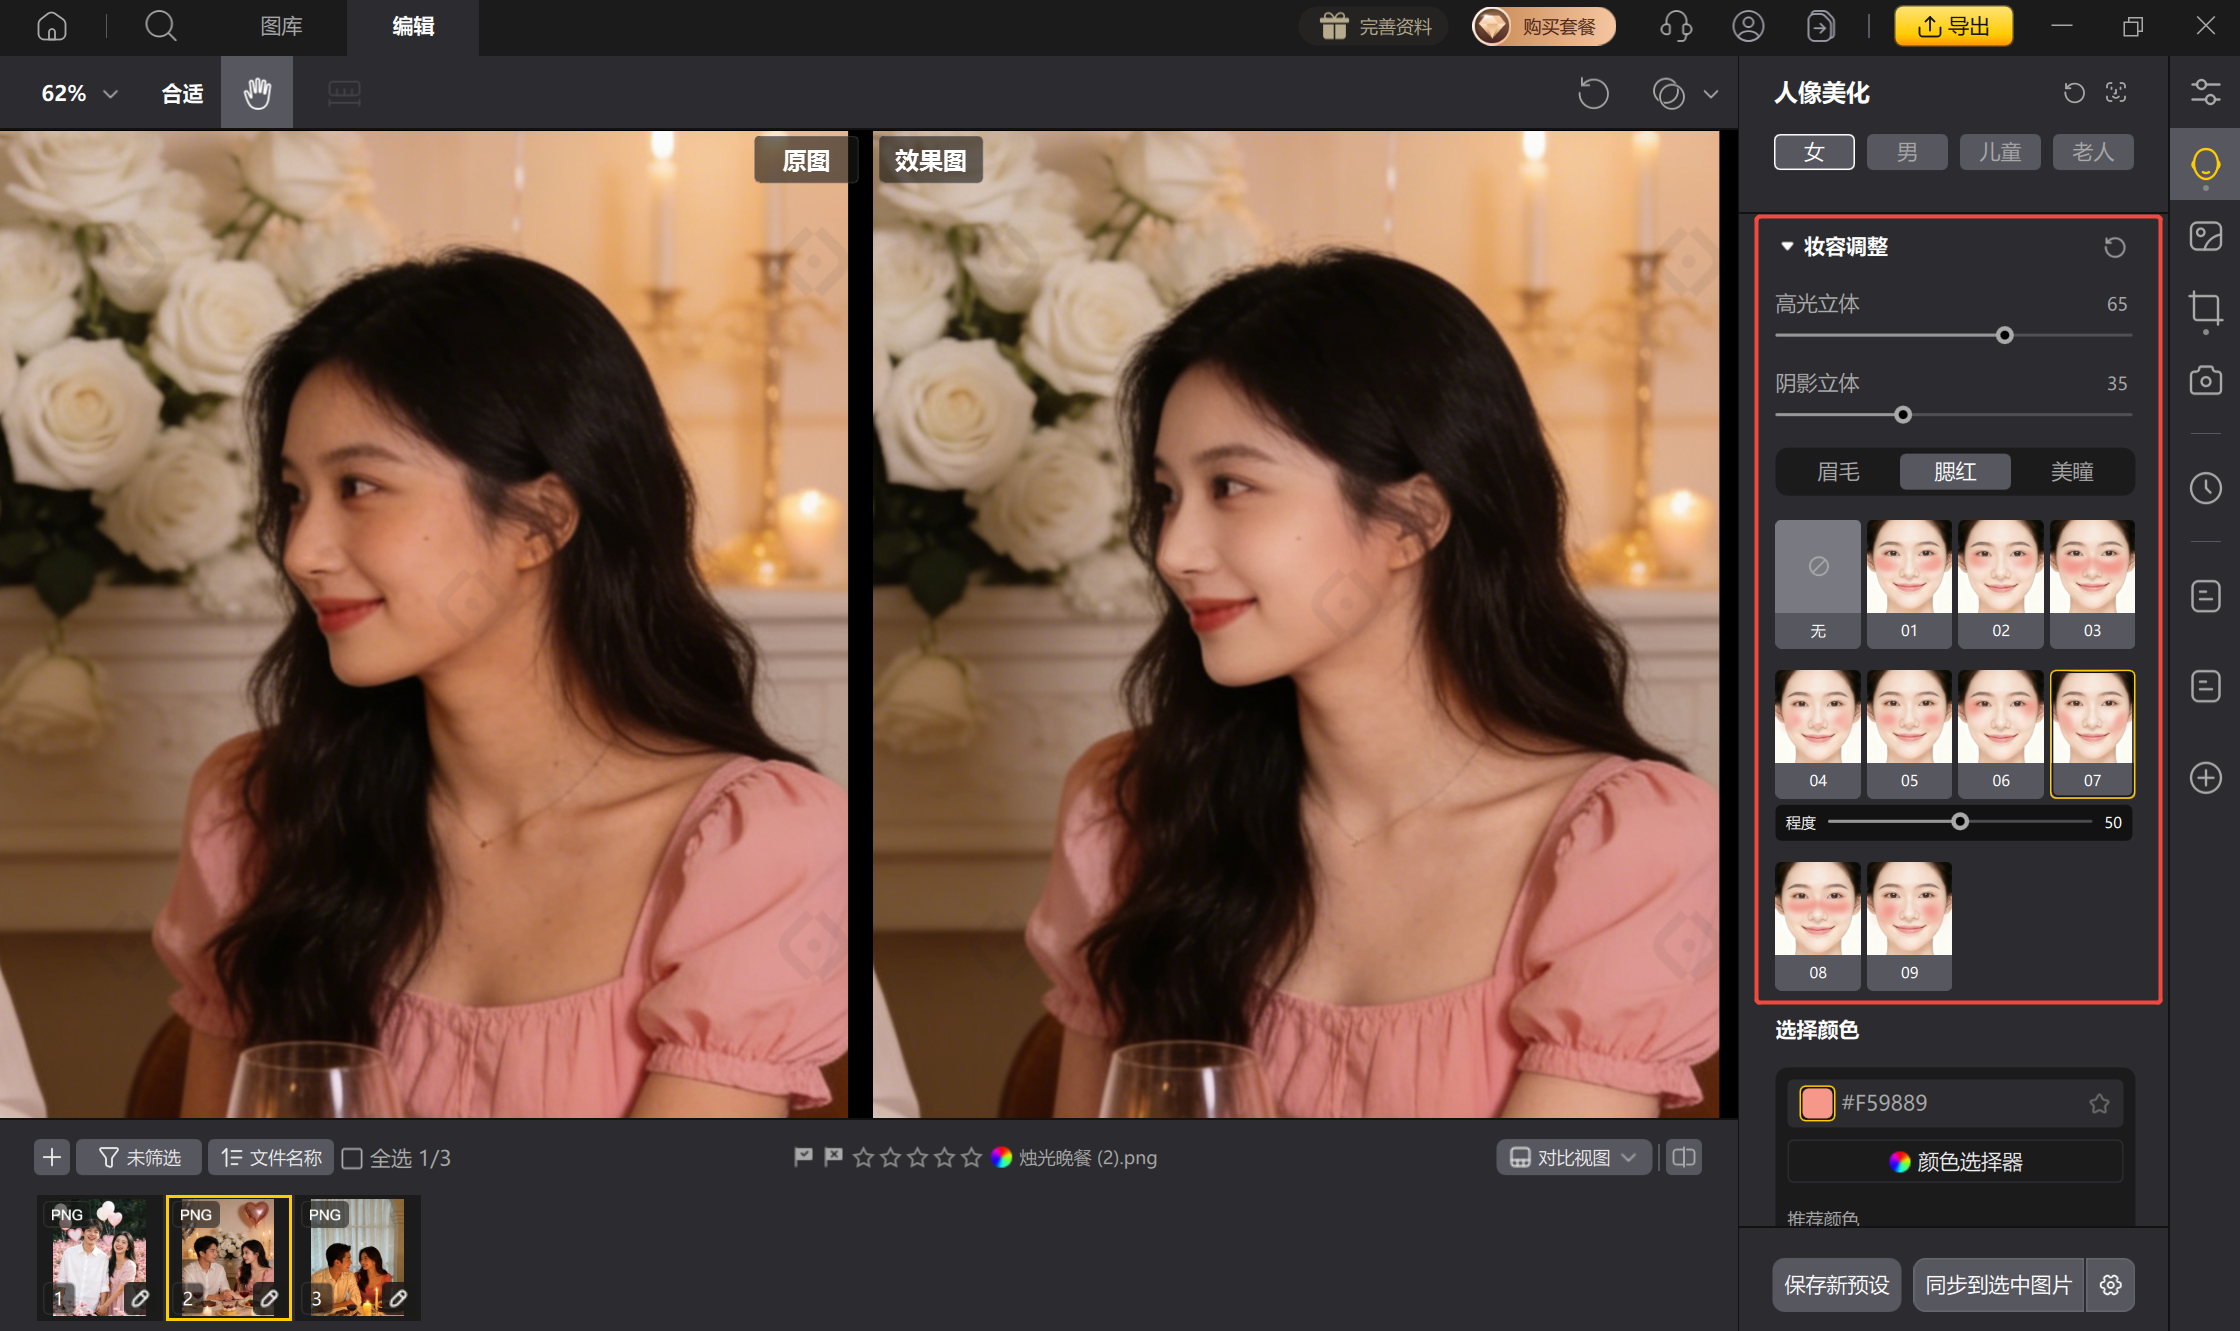Select the 男 gender option

coord(1907,152)
